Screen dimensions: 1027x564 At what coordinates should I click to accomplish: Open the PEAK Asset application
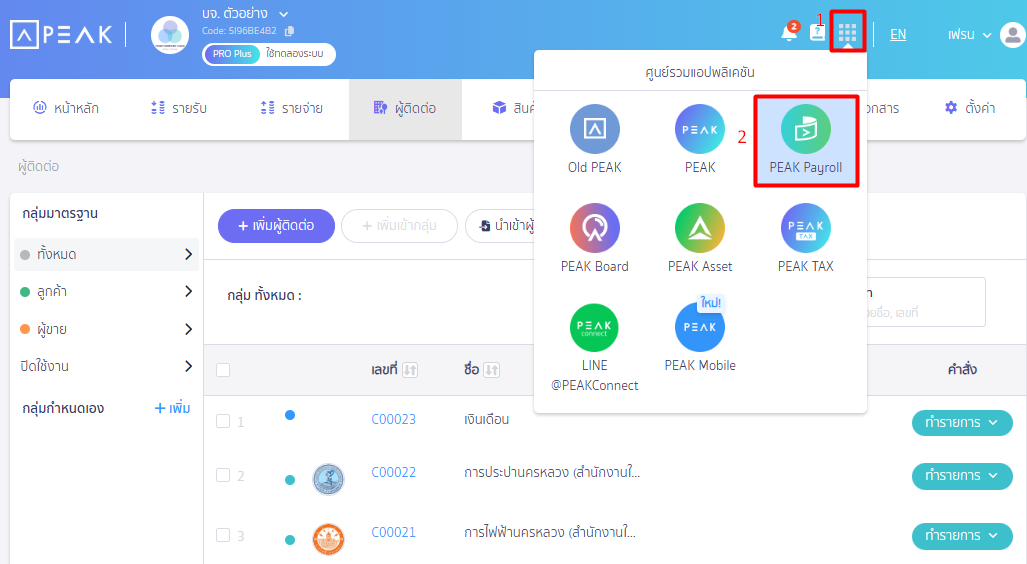pyautogui.click(x=700, y=238)
